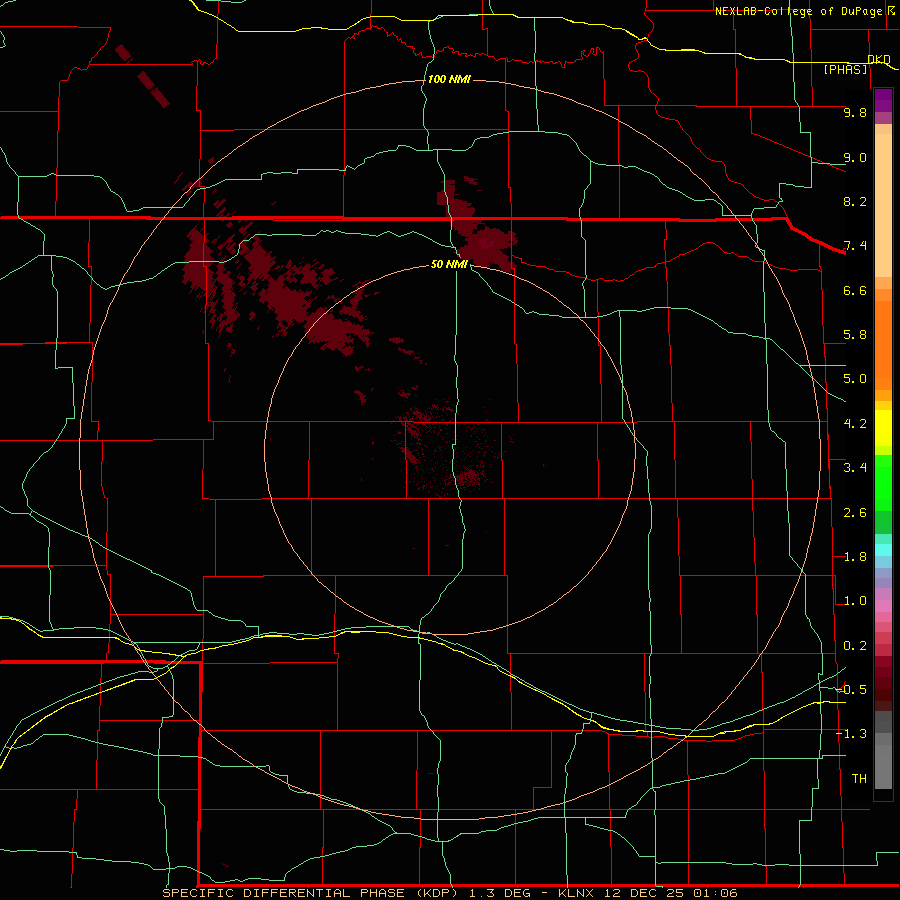
Task: Click the 1.8 color scale value
Action: pos(855,557)
